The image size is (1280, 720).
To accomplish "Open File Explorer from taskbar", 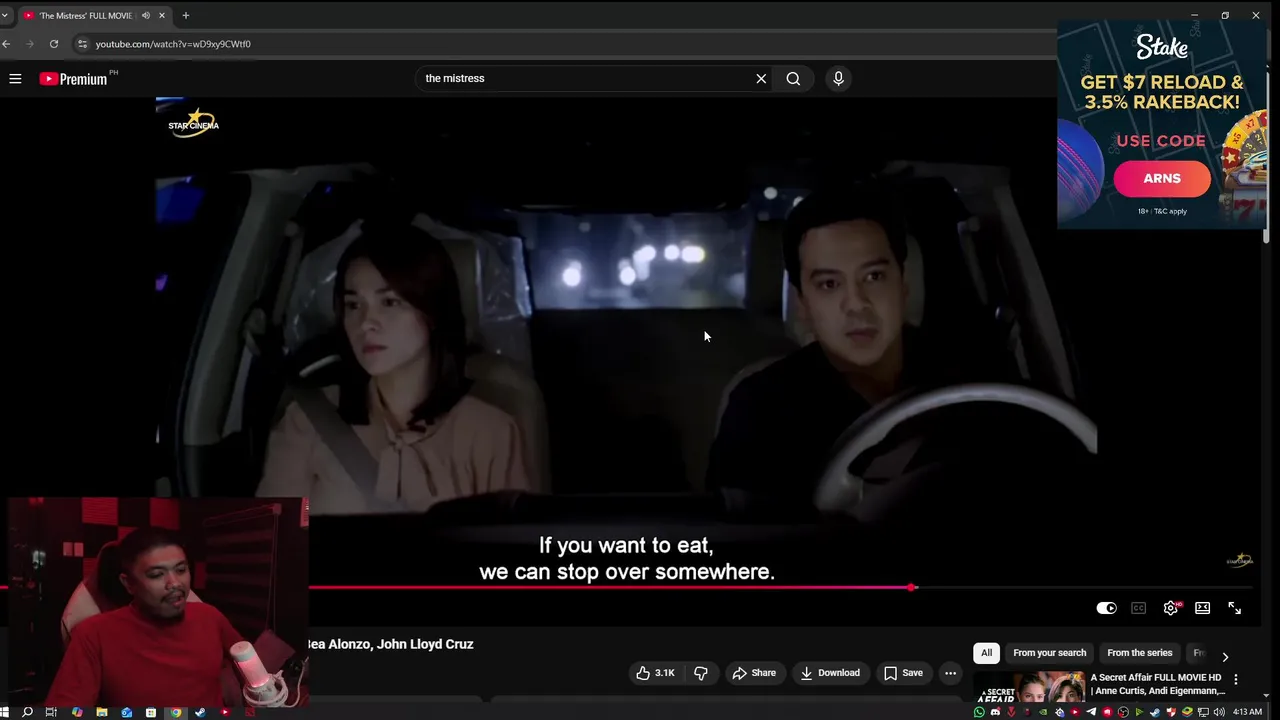I will (x=102, y=712).
